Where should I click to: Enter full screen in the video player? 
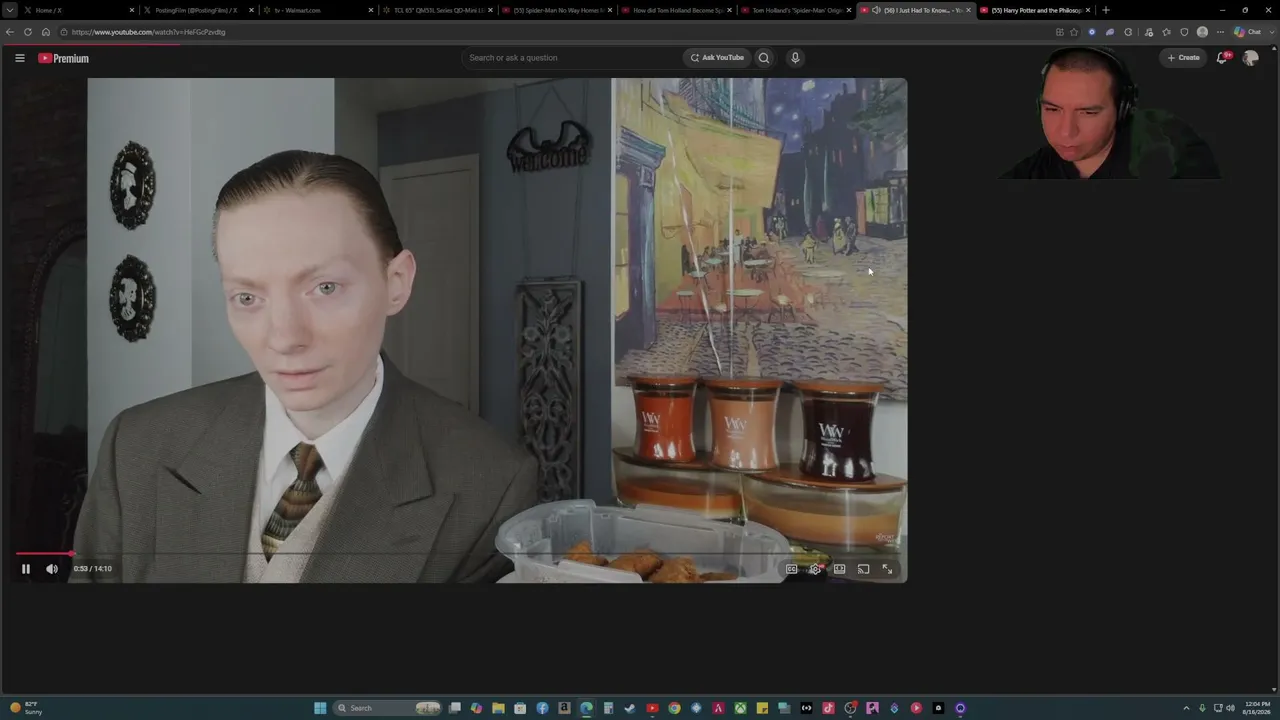[x=887, y=569]
